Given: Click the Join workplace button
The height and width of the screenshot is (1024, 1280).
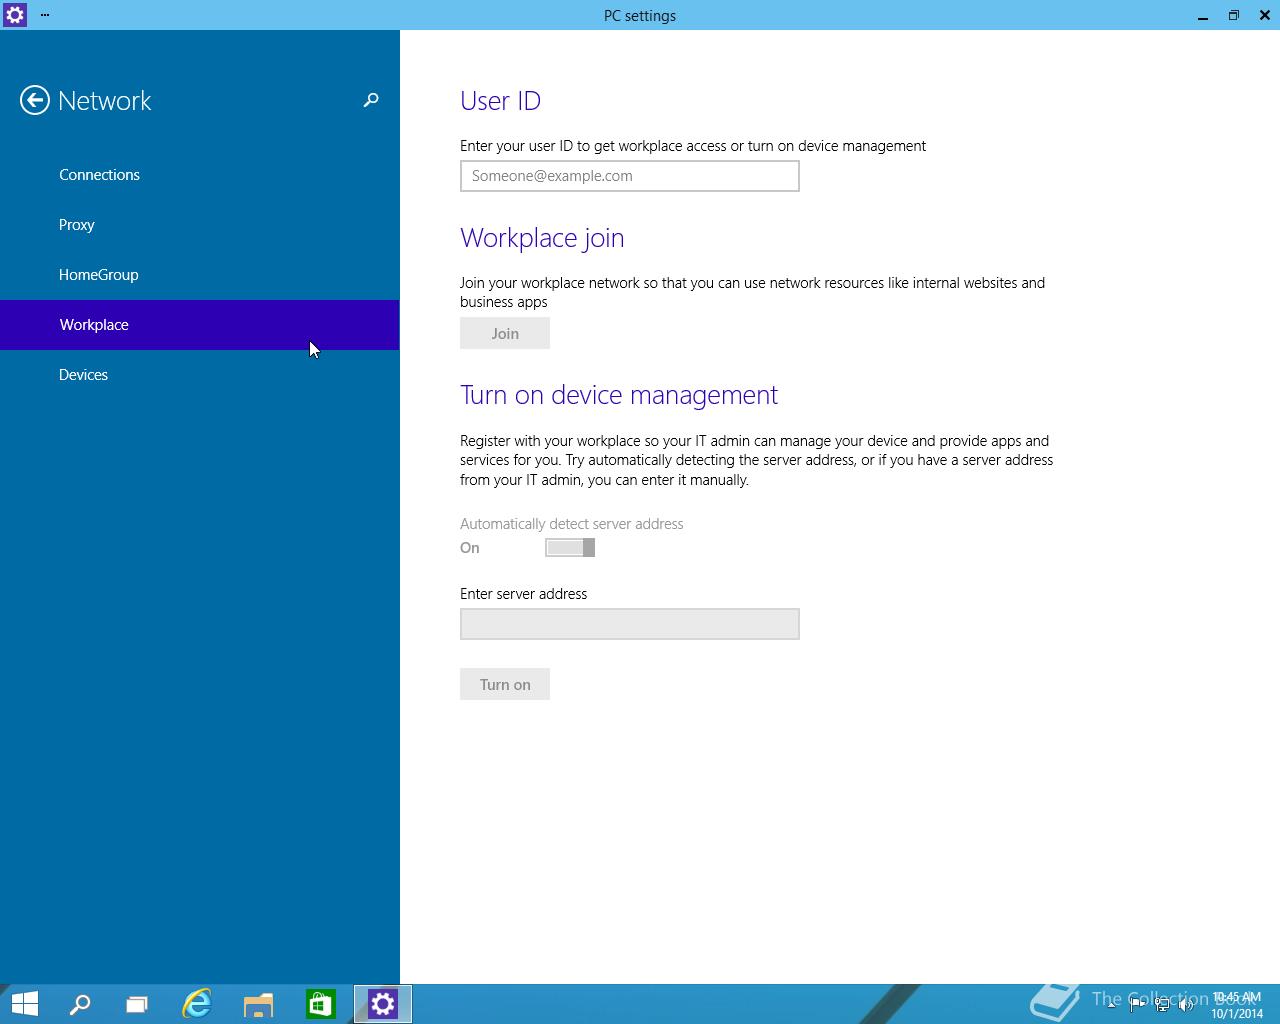Looking at the screenshot, I should coord(505,334).
